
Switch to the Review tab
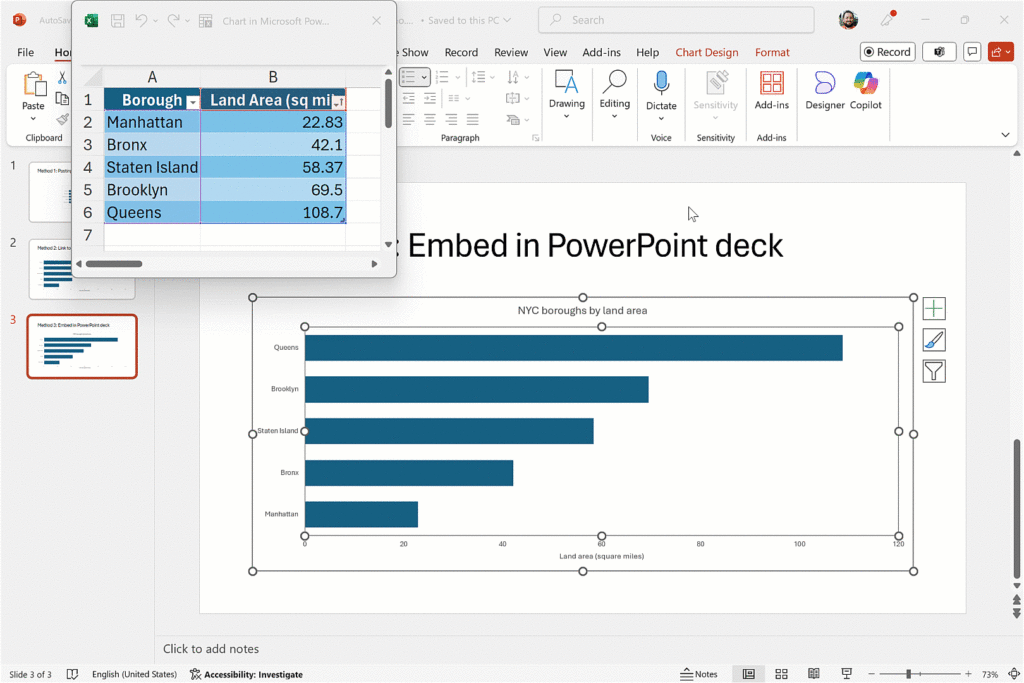511,52
